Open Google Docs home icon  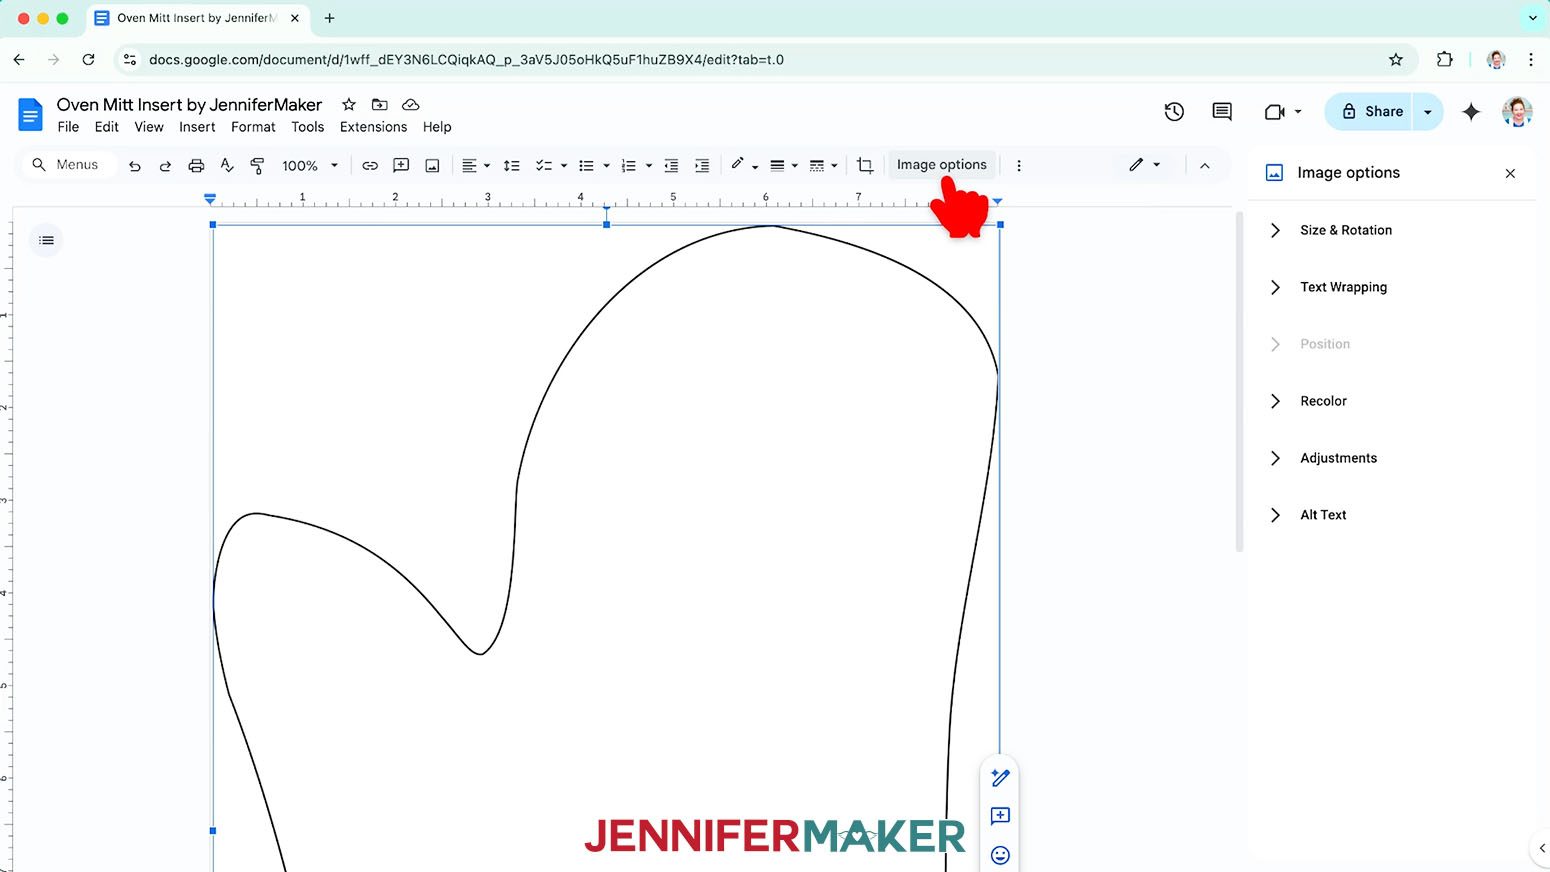tap(31, 115)
